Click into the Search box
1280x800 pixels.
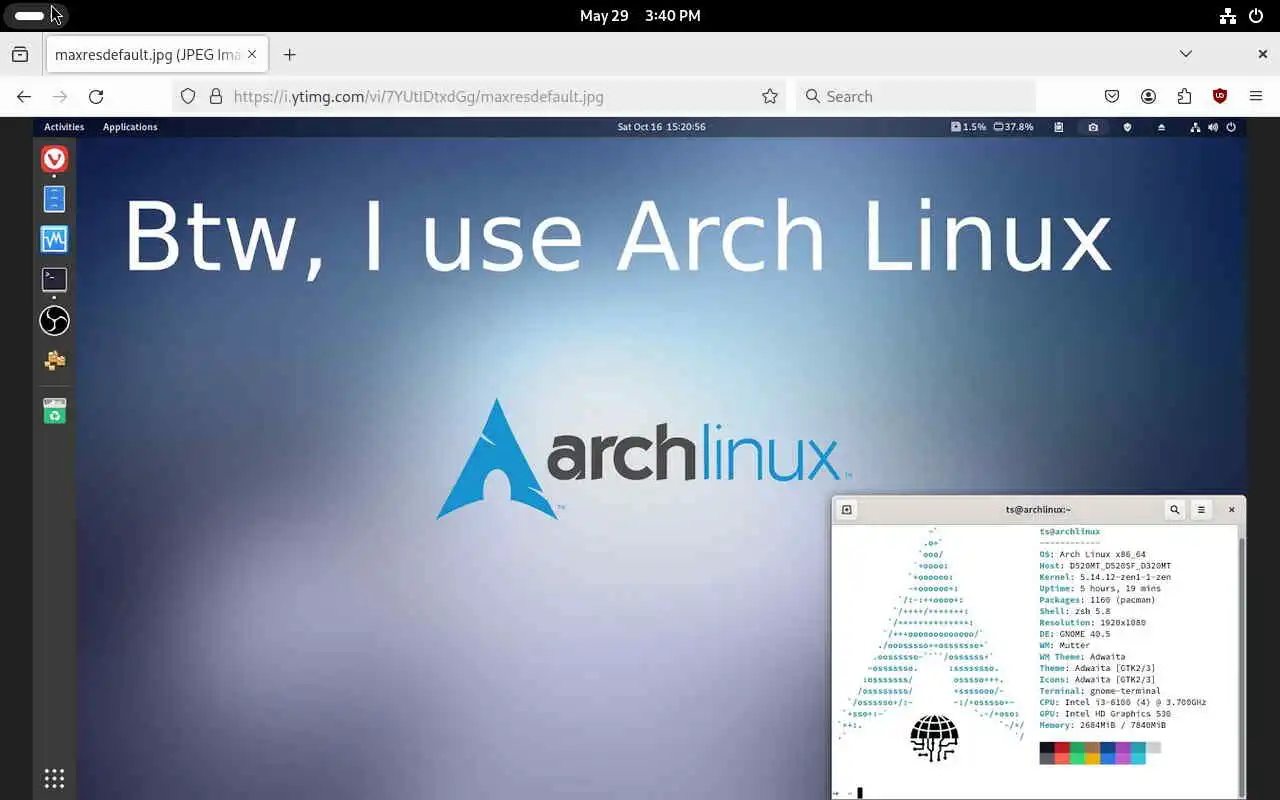point(916,96)
